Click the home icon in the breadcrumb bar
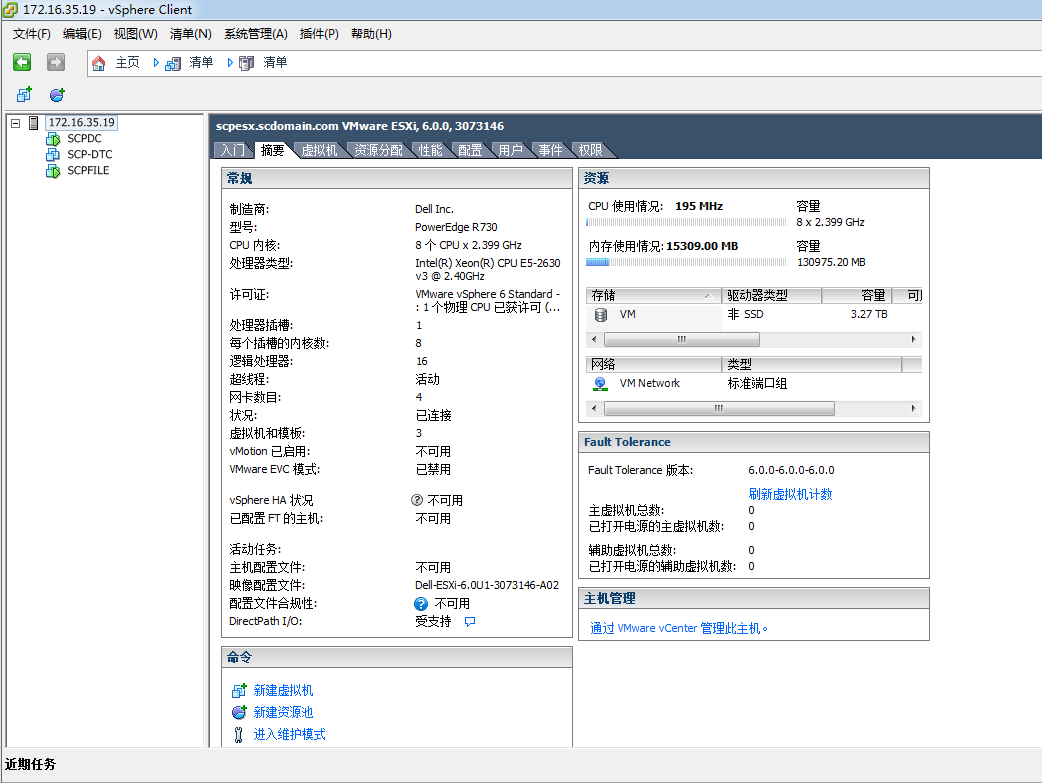 [98, 63]
